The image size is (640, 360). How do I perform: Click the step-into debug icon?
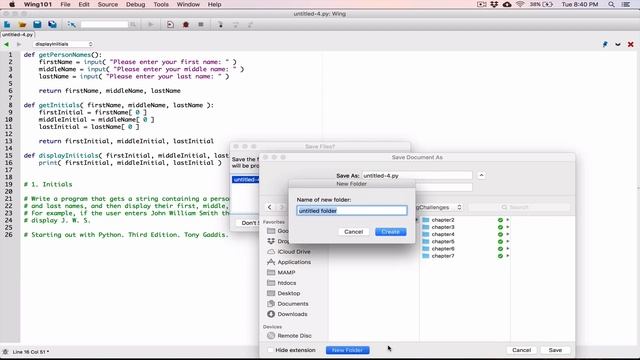220,24
